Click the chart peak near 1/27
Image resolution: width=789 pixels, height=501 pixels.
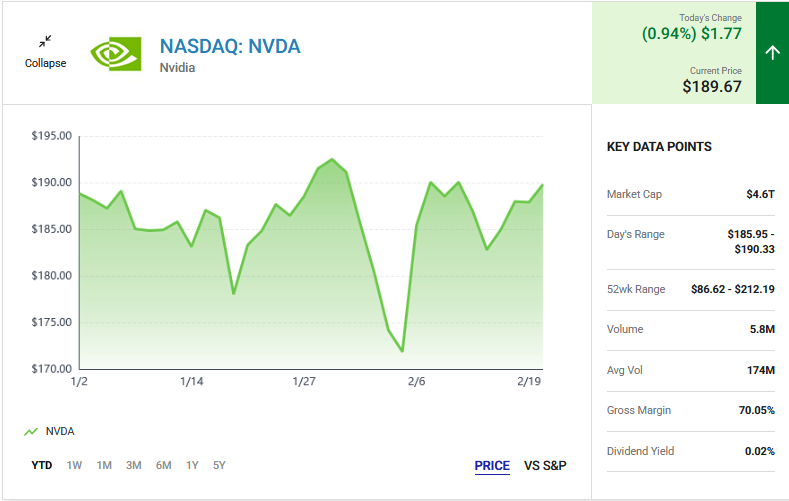[x=332, y=160]
